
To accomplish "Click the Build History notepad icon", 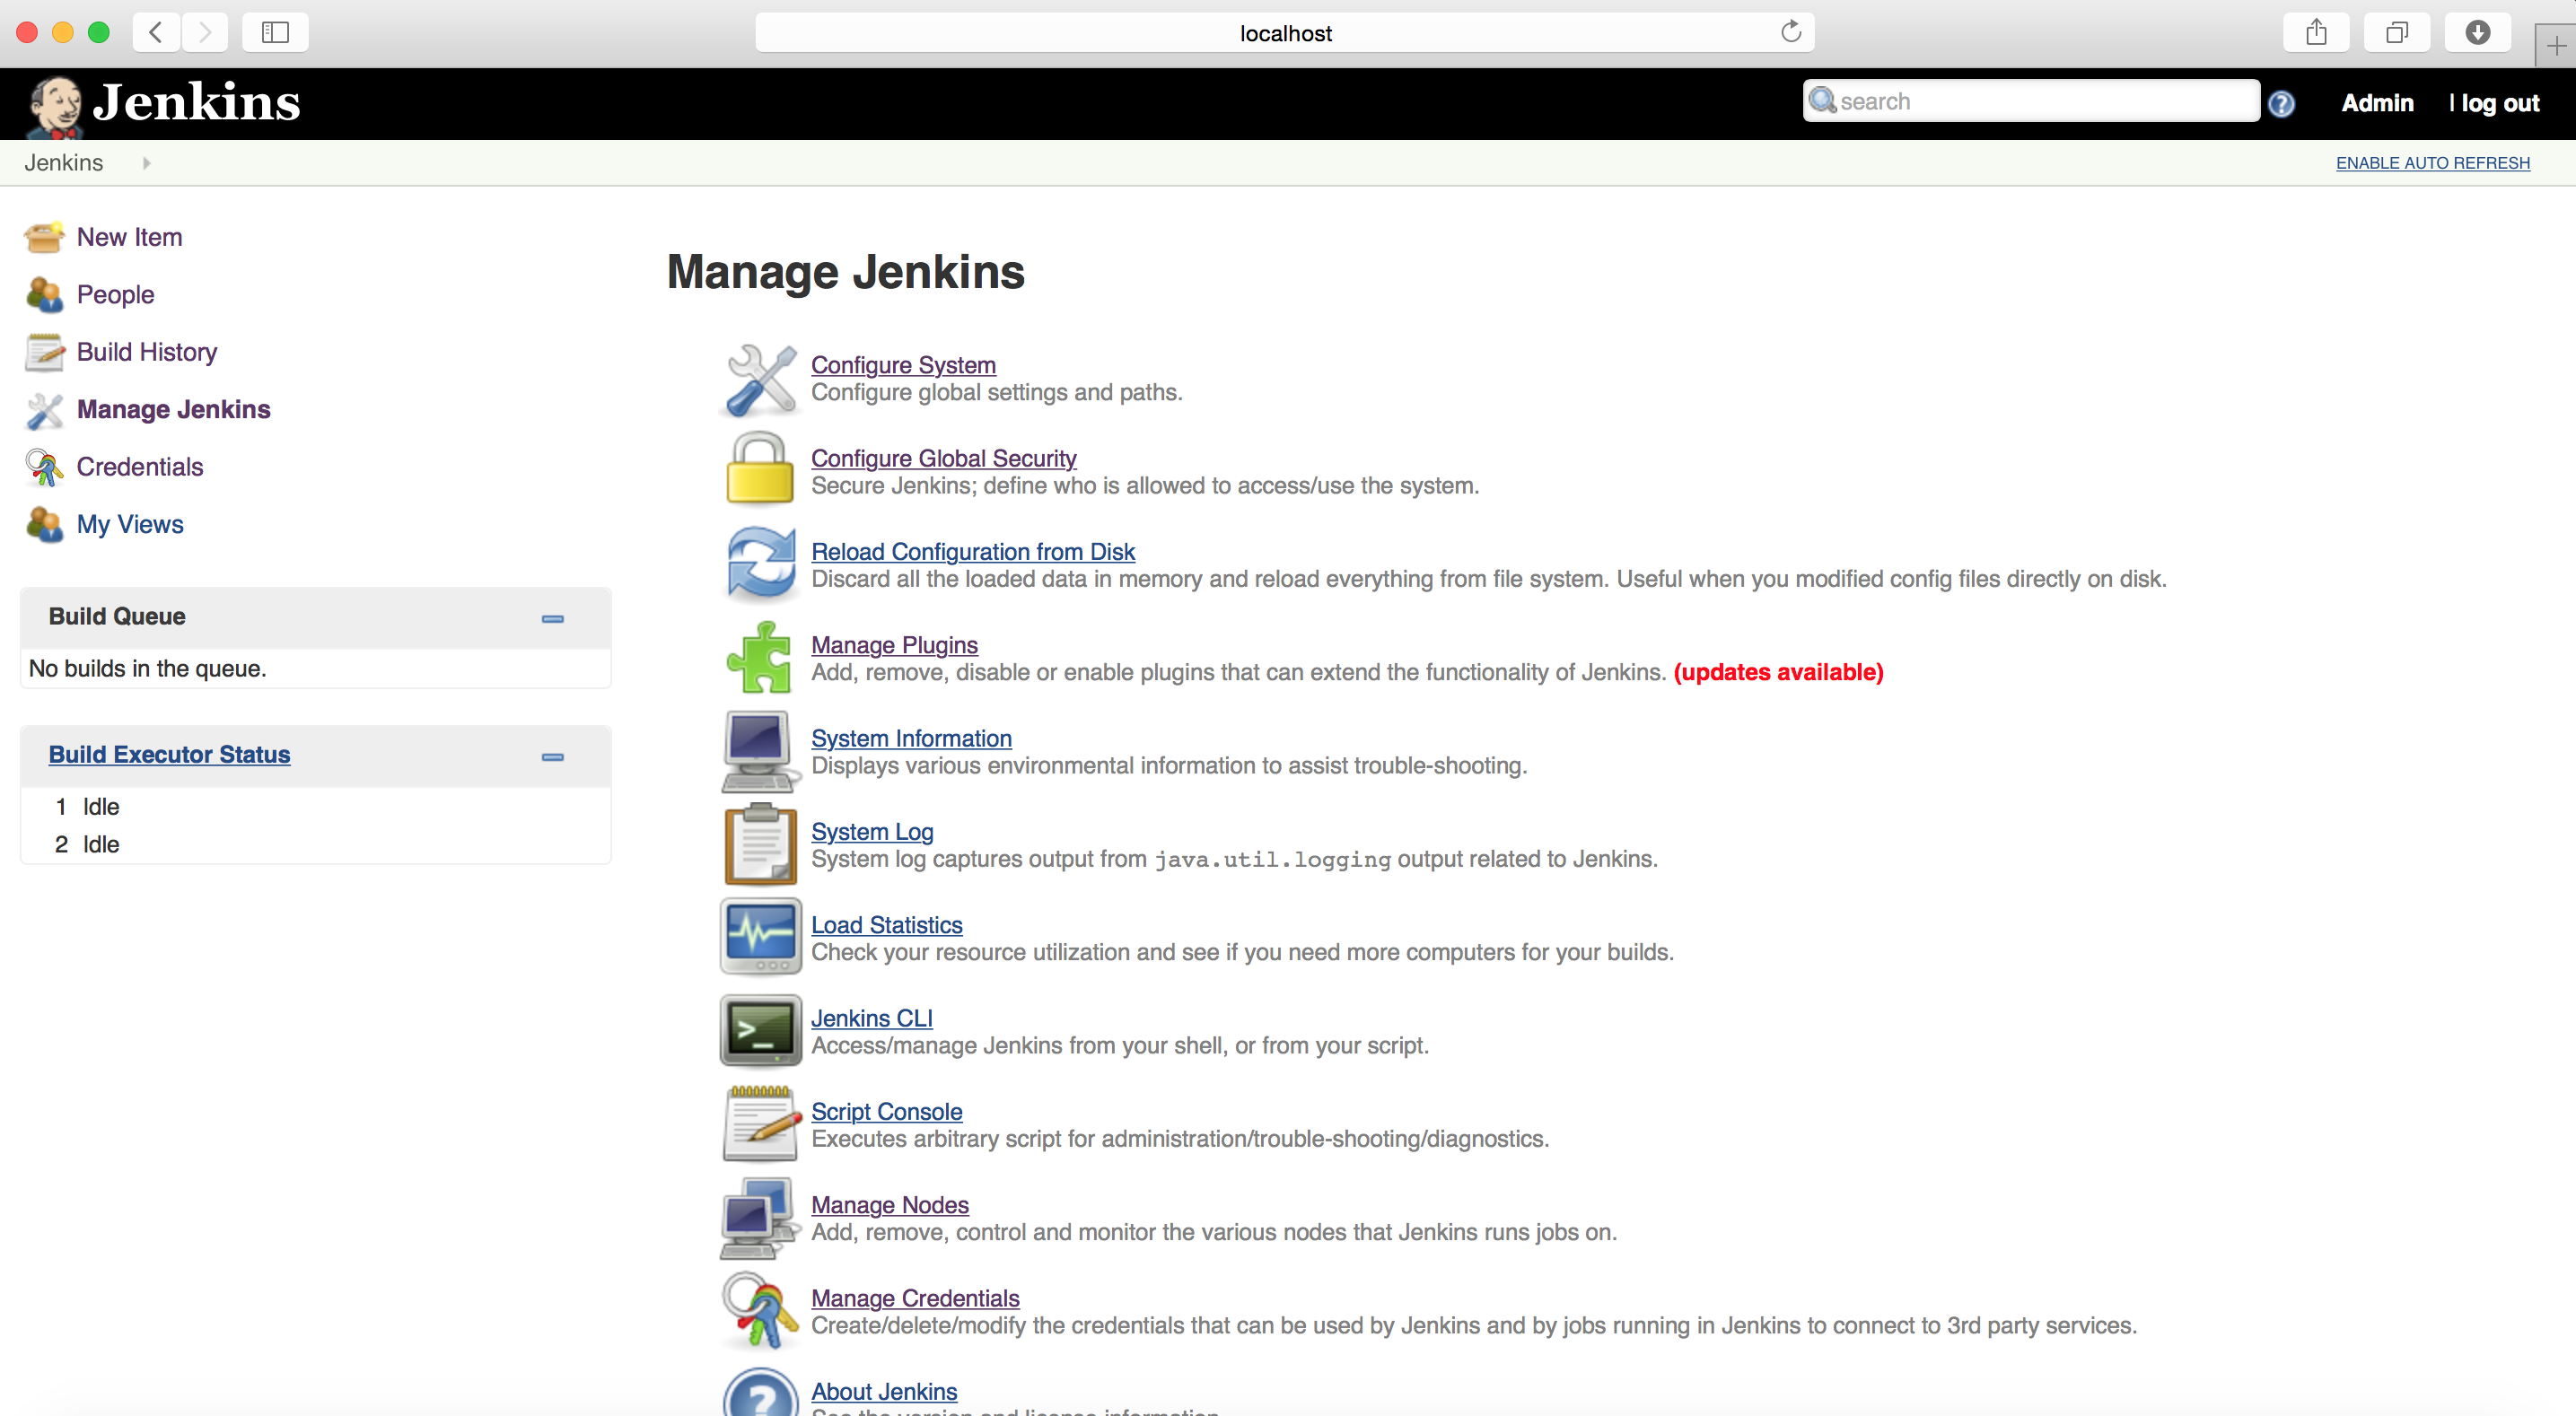I will [x=45, y=352].
